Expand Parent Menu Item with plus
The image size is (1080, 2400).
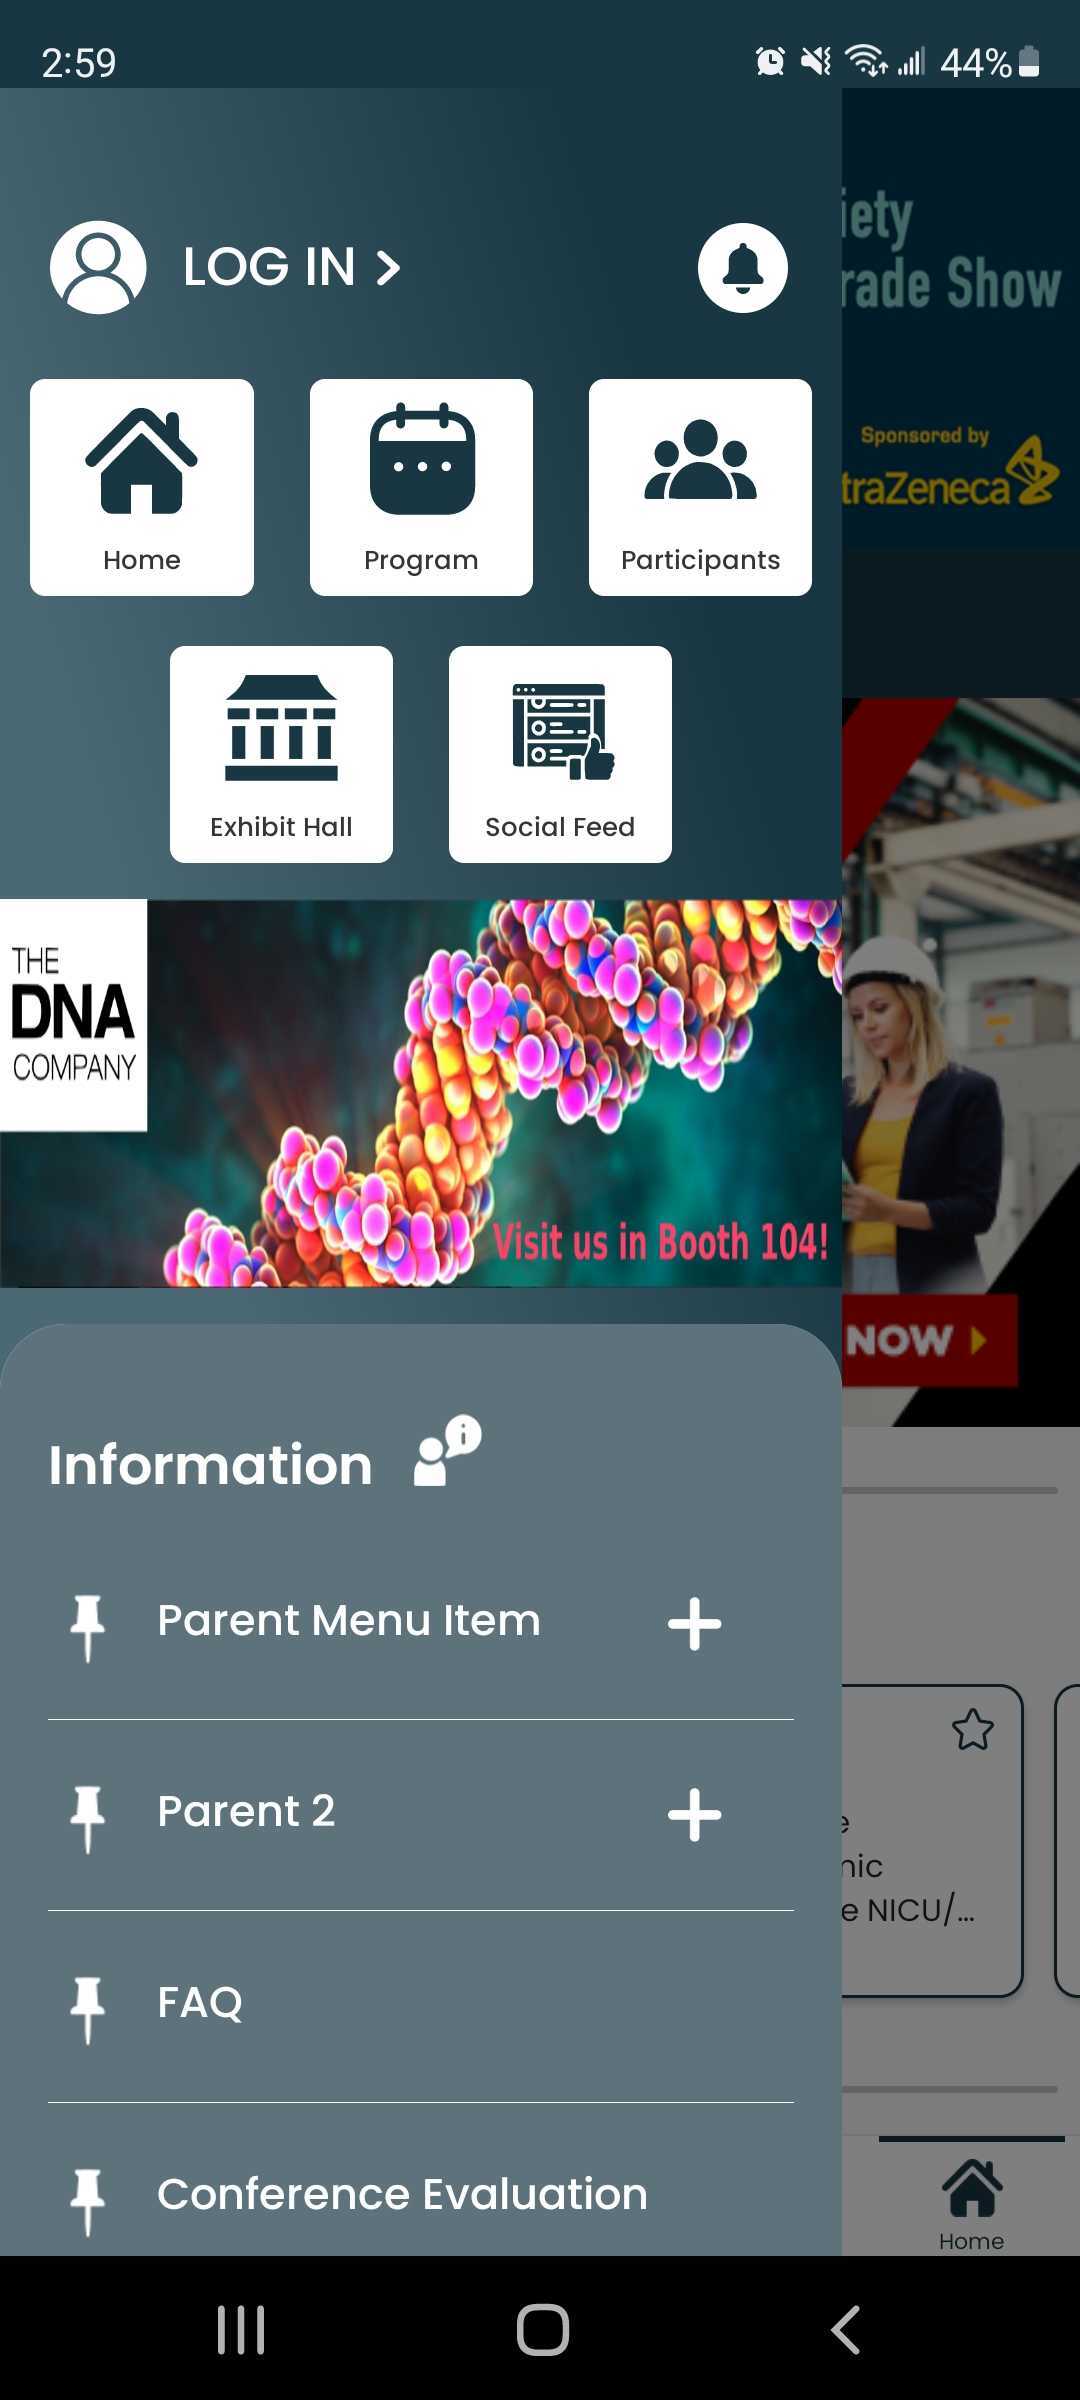(x=694, y=1623)
